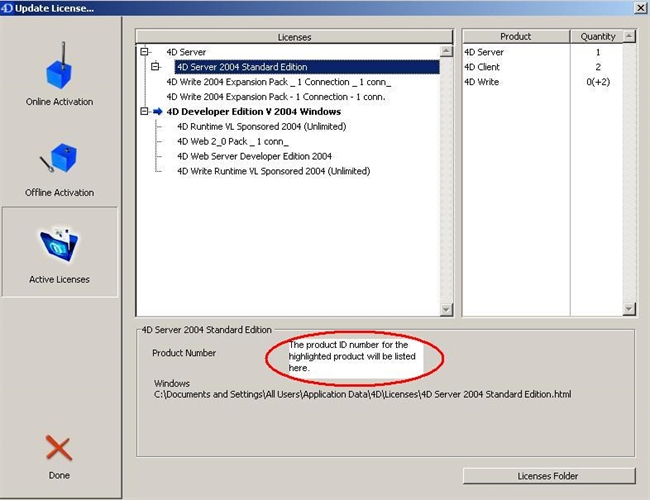This screenshot has width=650, height=500.
Task: Close the Update License window
Action: [x=639, y=8]
